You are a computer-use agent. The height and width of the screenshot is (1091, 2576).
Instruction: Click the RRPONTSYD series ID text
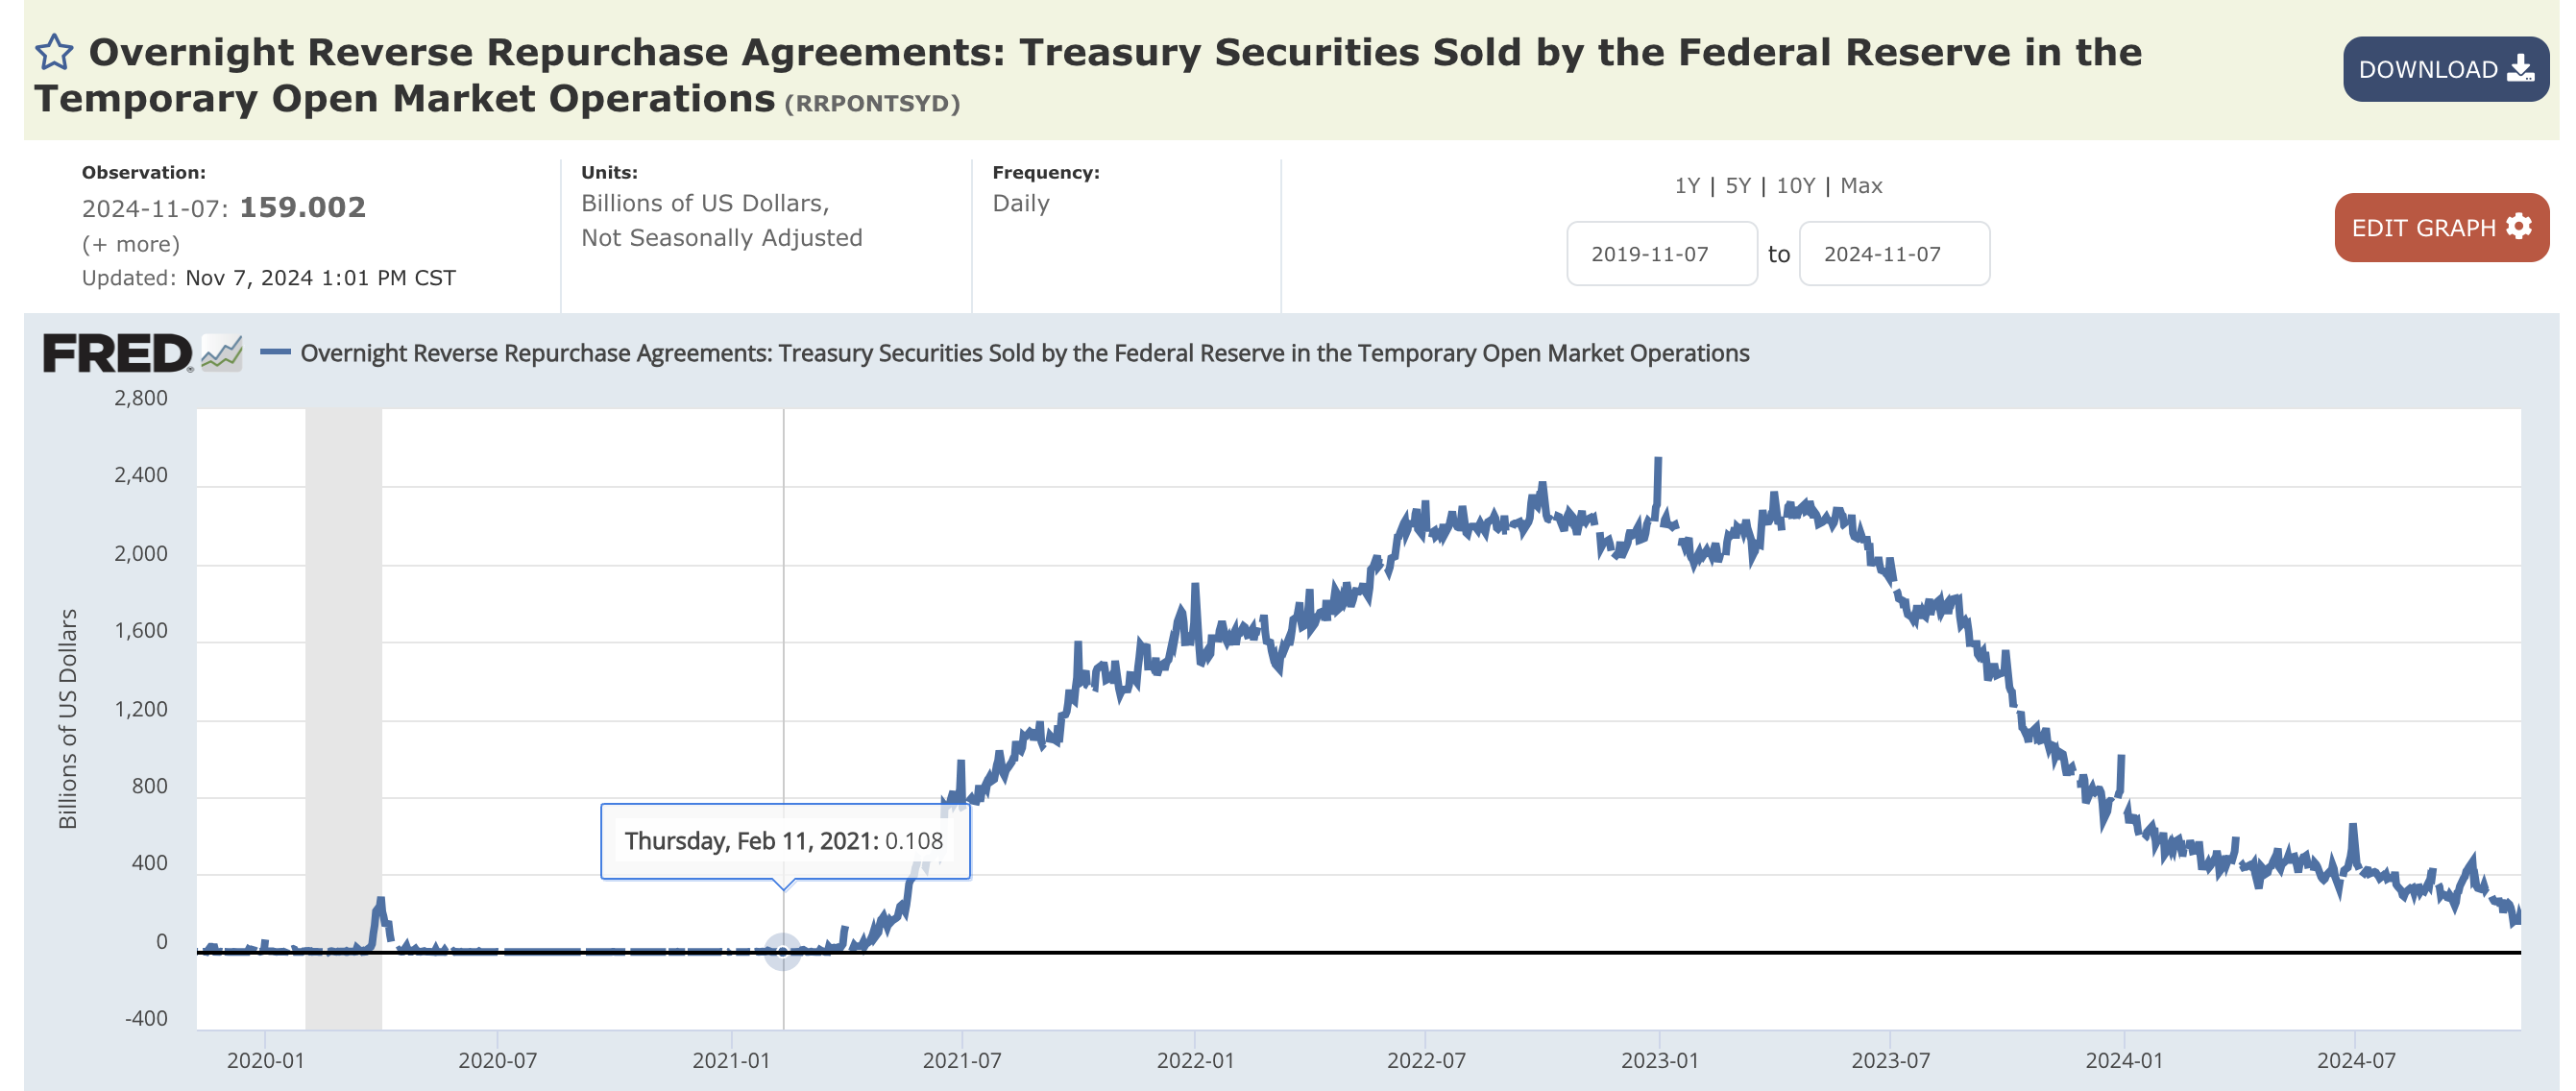[x=872, y=104]
